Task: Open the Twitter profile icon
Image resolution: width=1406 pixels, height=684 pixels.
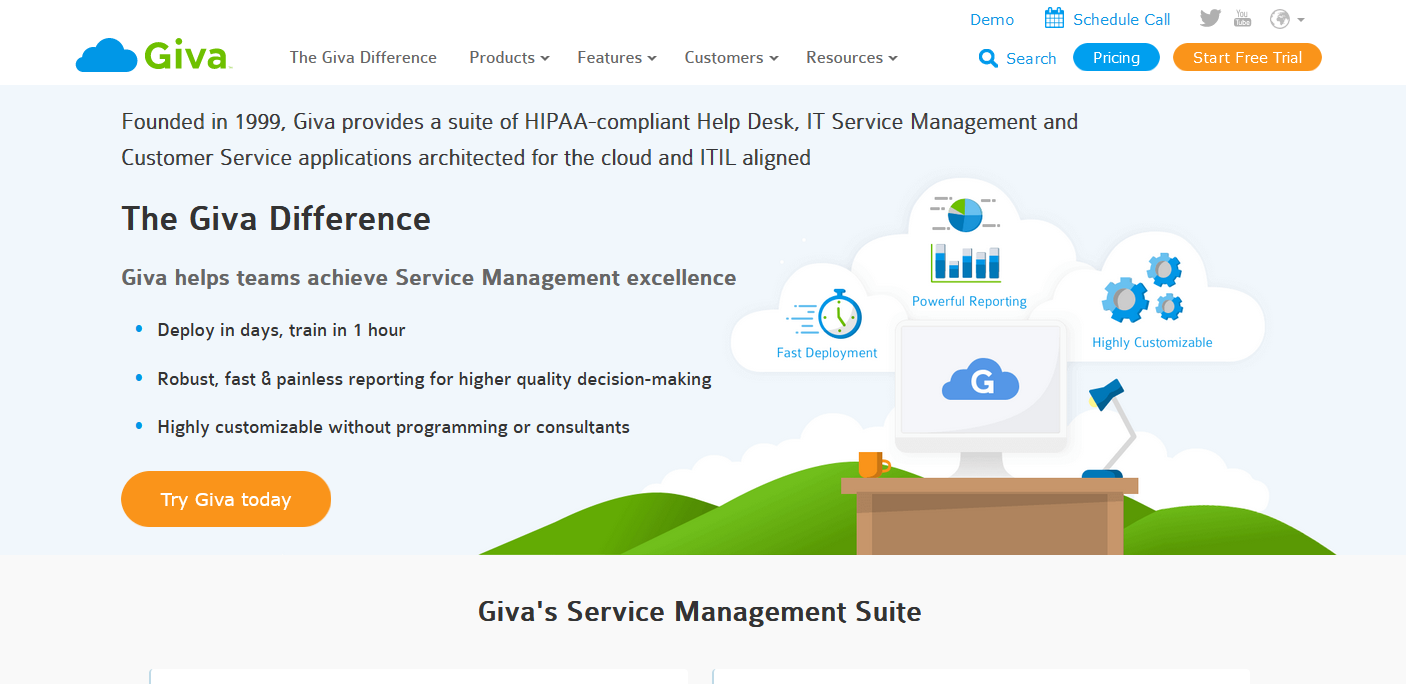Action: tap(1210, 19)
